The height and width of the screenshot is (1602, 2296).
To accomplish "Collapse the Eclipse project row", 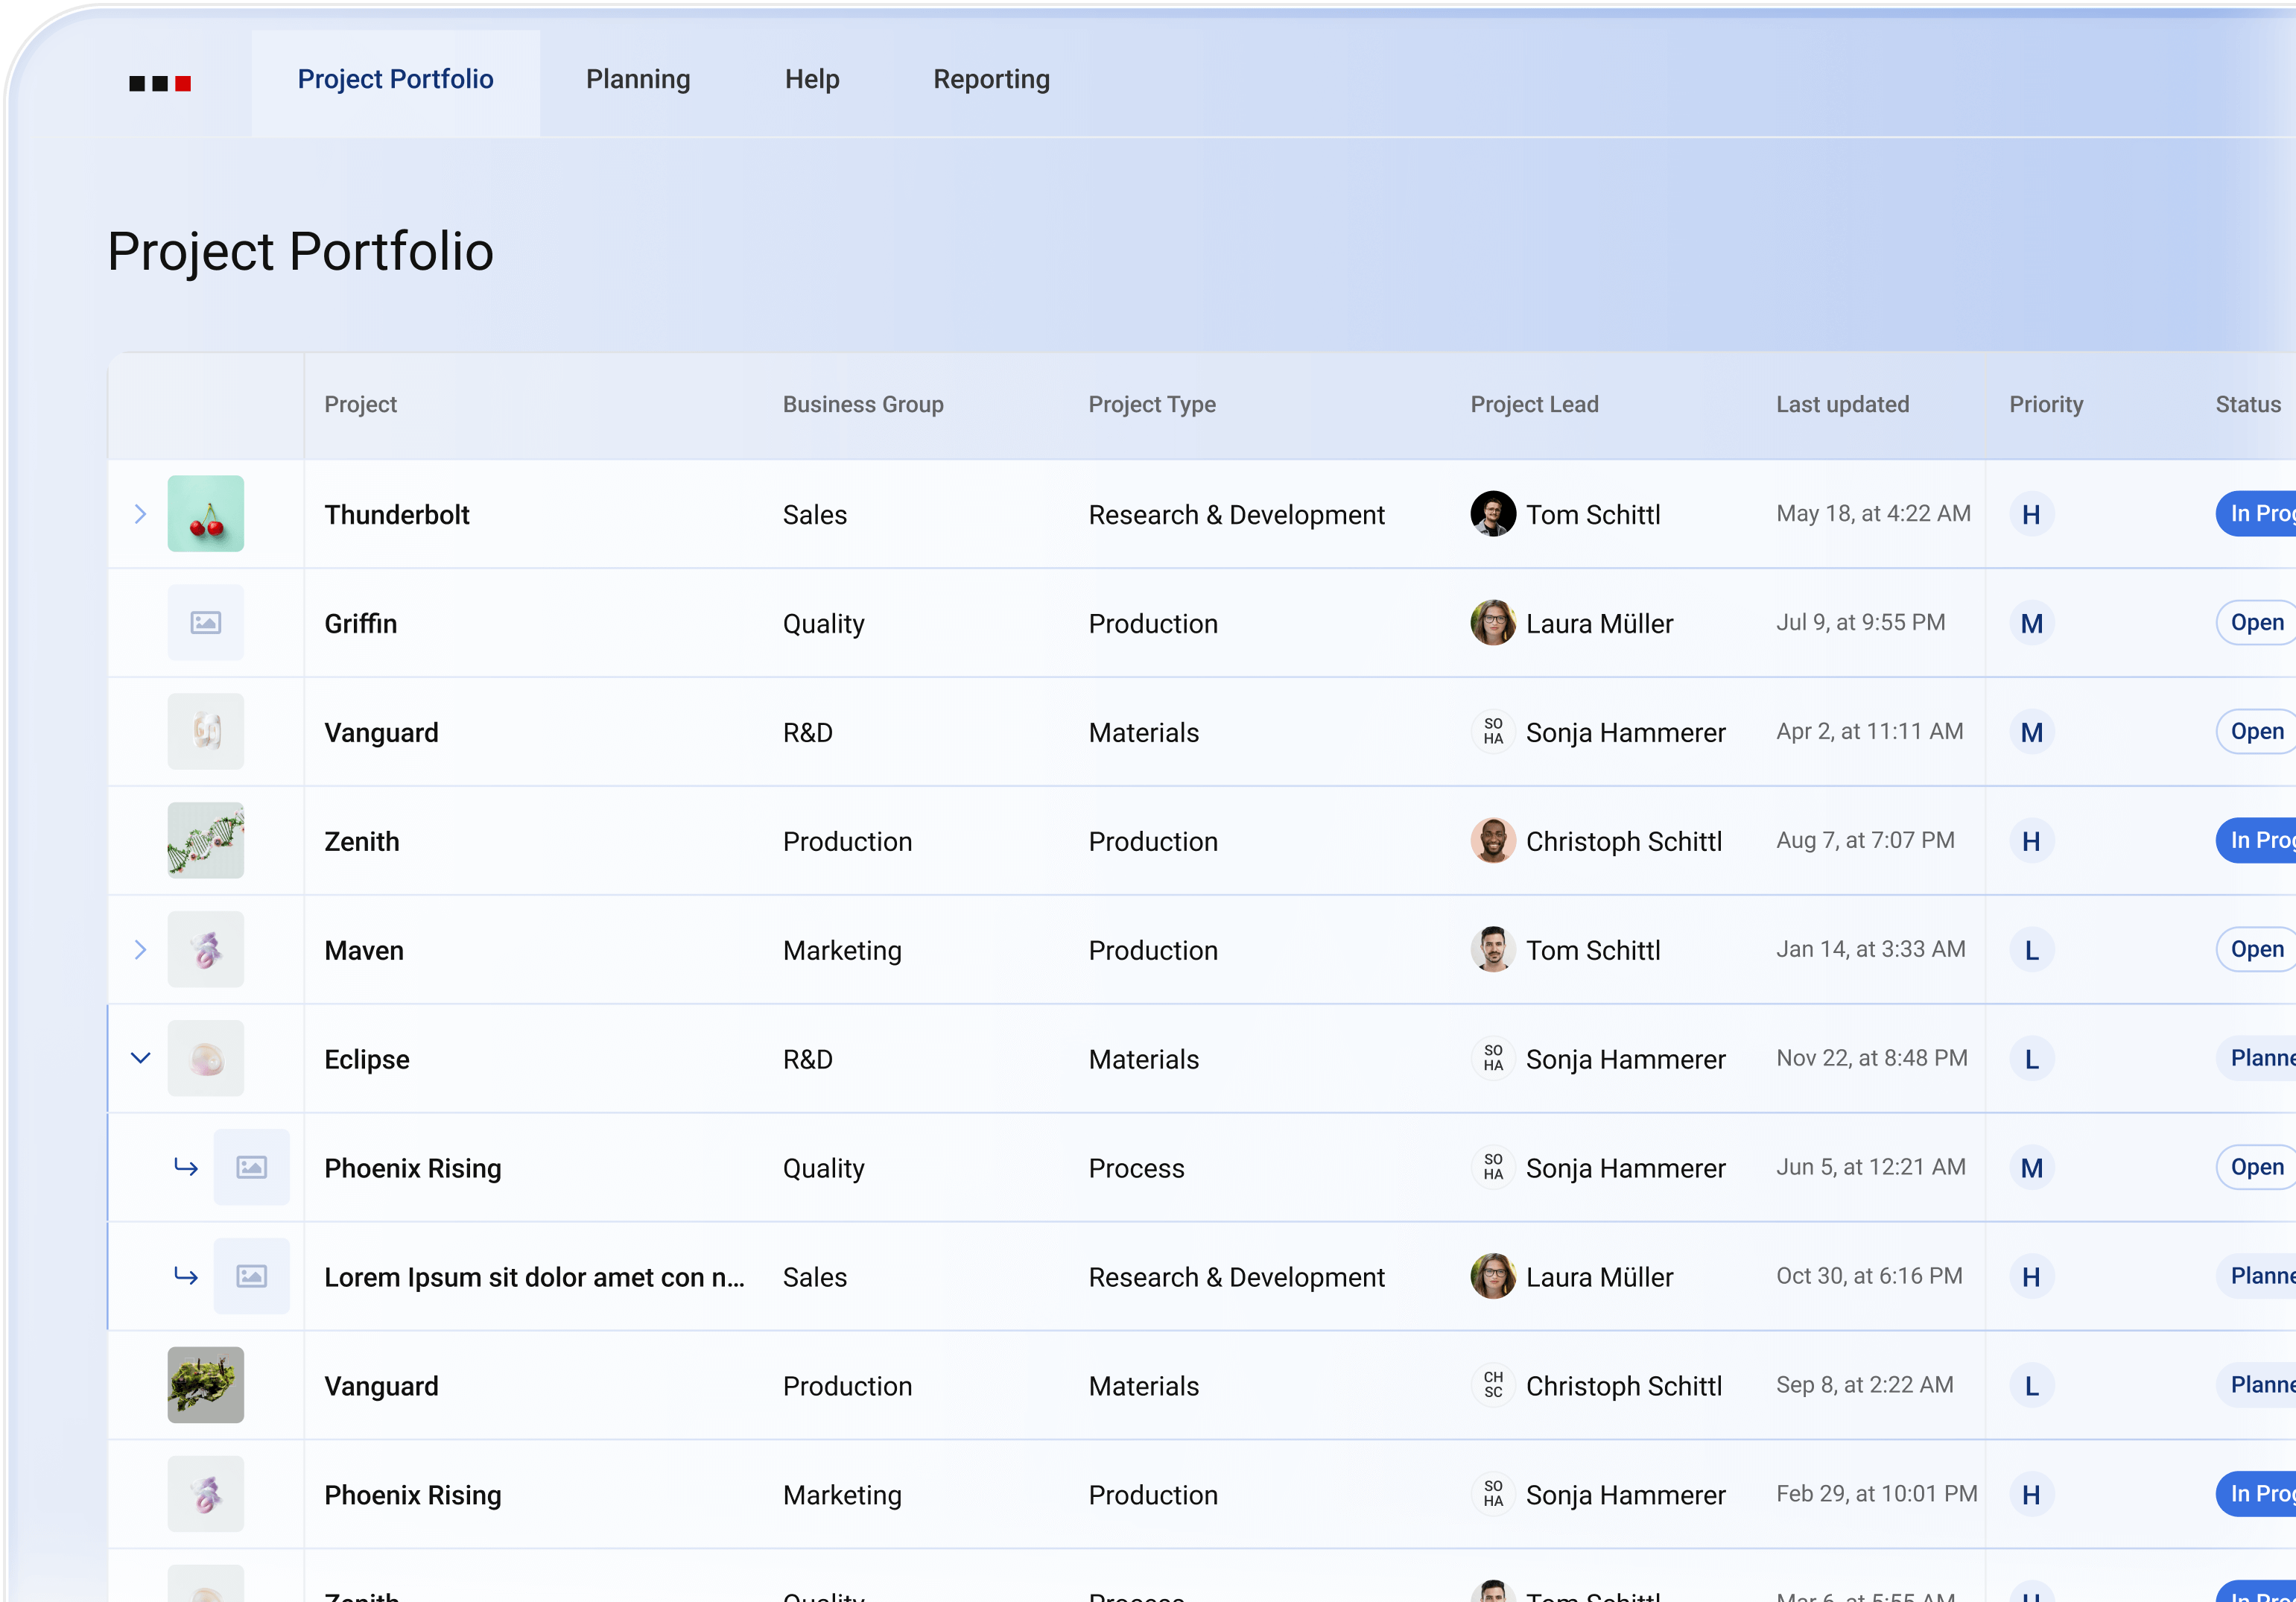I will coord(140,1058).
